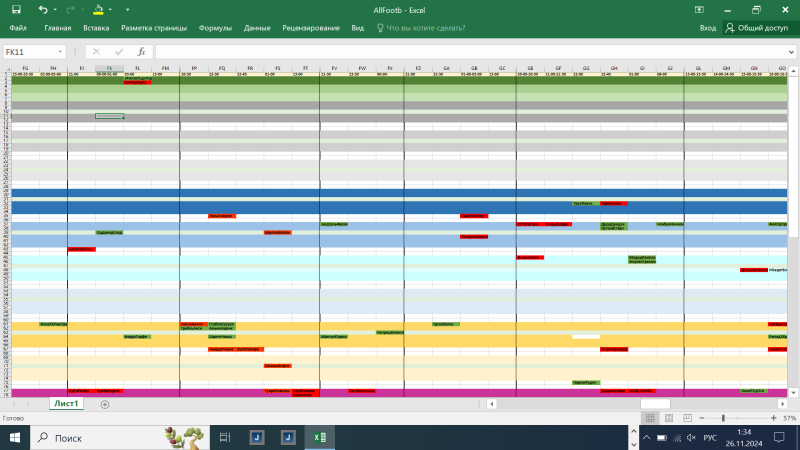Click the zoom slider handle

(x=723, y=417)
